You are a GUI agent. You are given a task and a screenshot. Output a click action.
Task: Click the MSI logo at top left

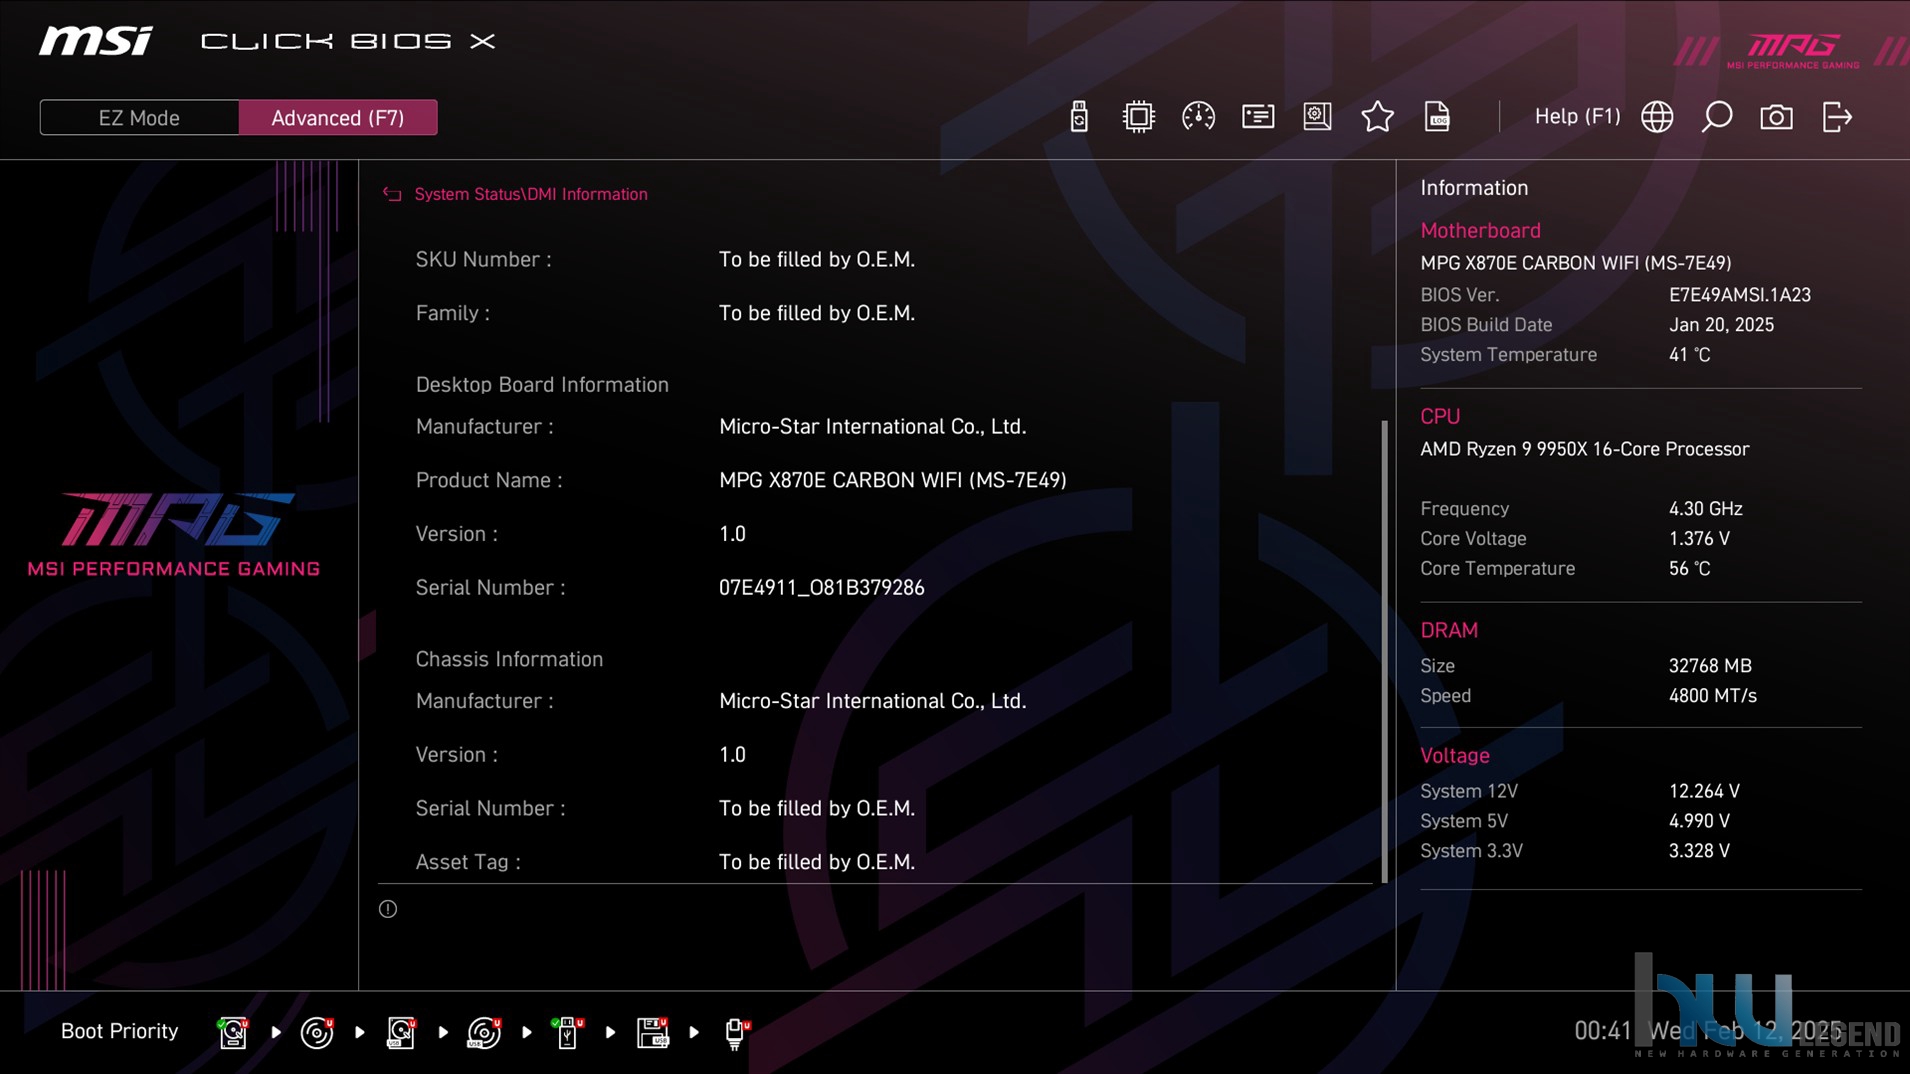[96, 41]
